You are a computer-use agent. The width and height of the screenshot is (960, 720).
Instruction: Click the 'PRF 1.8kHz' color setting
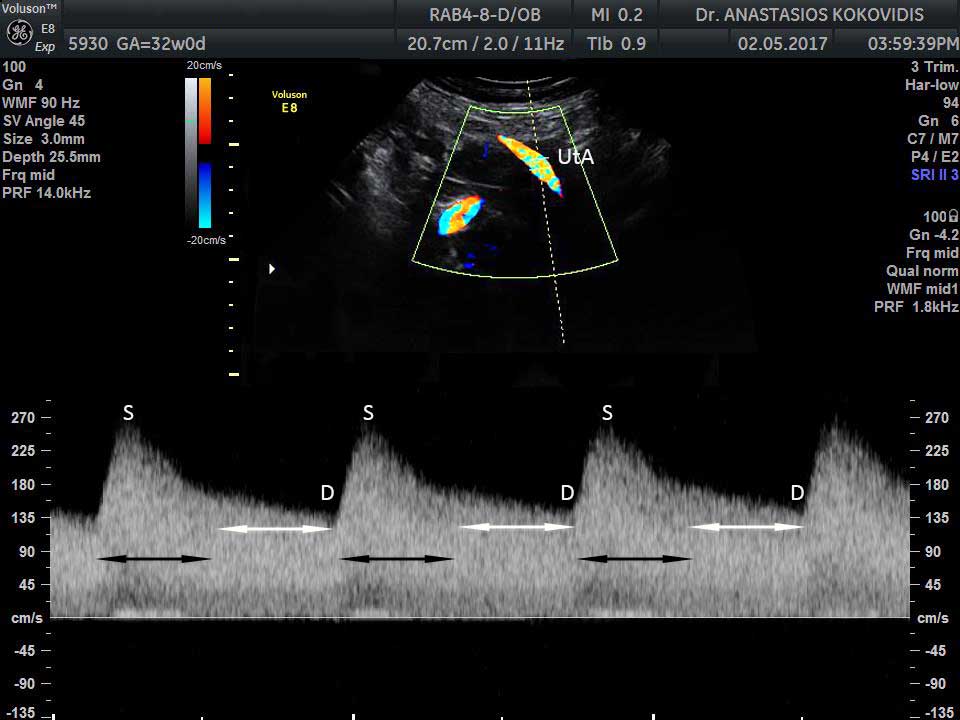[x=917, y=307]
